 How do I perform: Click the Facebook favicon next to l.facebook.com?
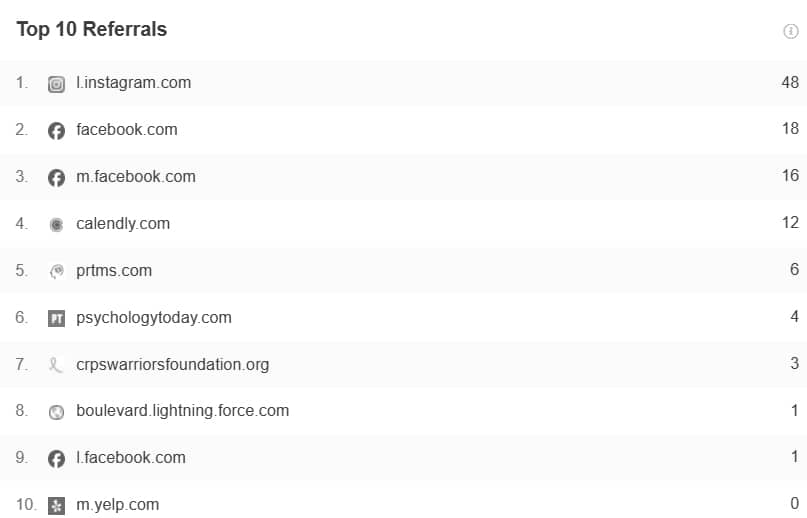pos(56,458)
